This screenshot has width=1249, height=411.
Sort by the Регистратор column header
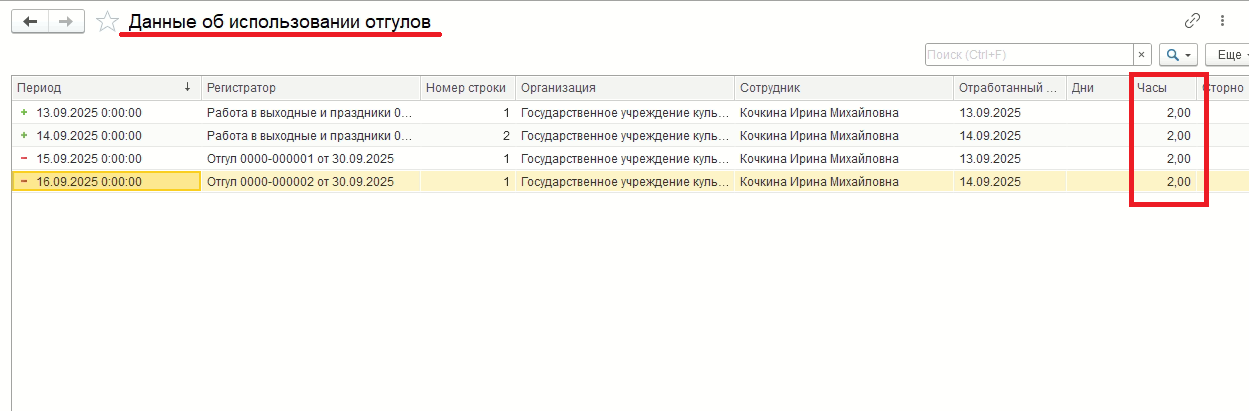point(310,88)
